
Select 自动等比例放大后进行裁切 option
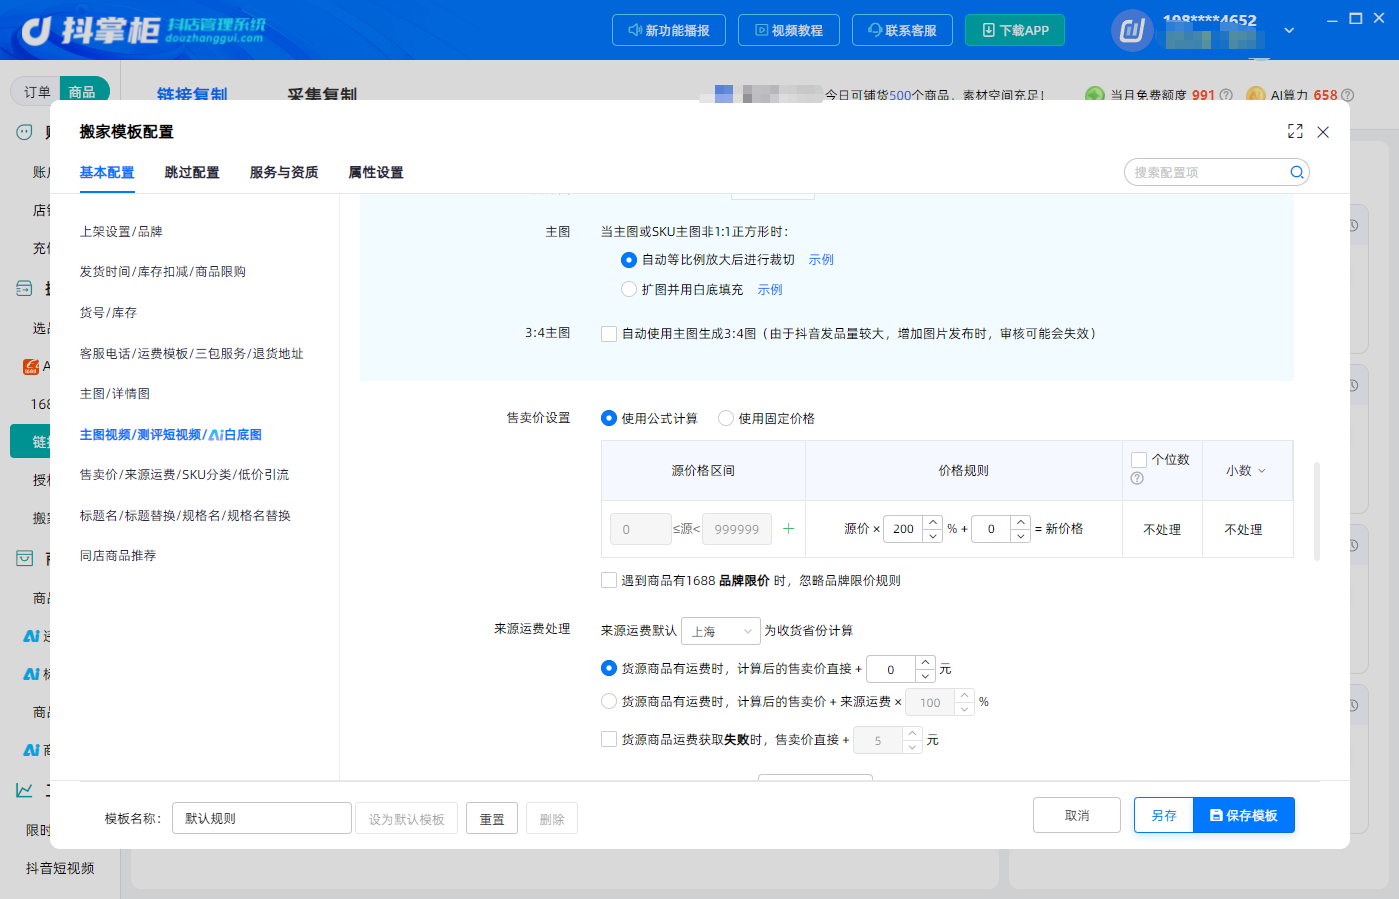pos(629,260)
